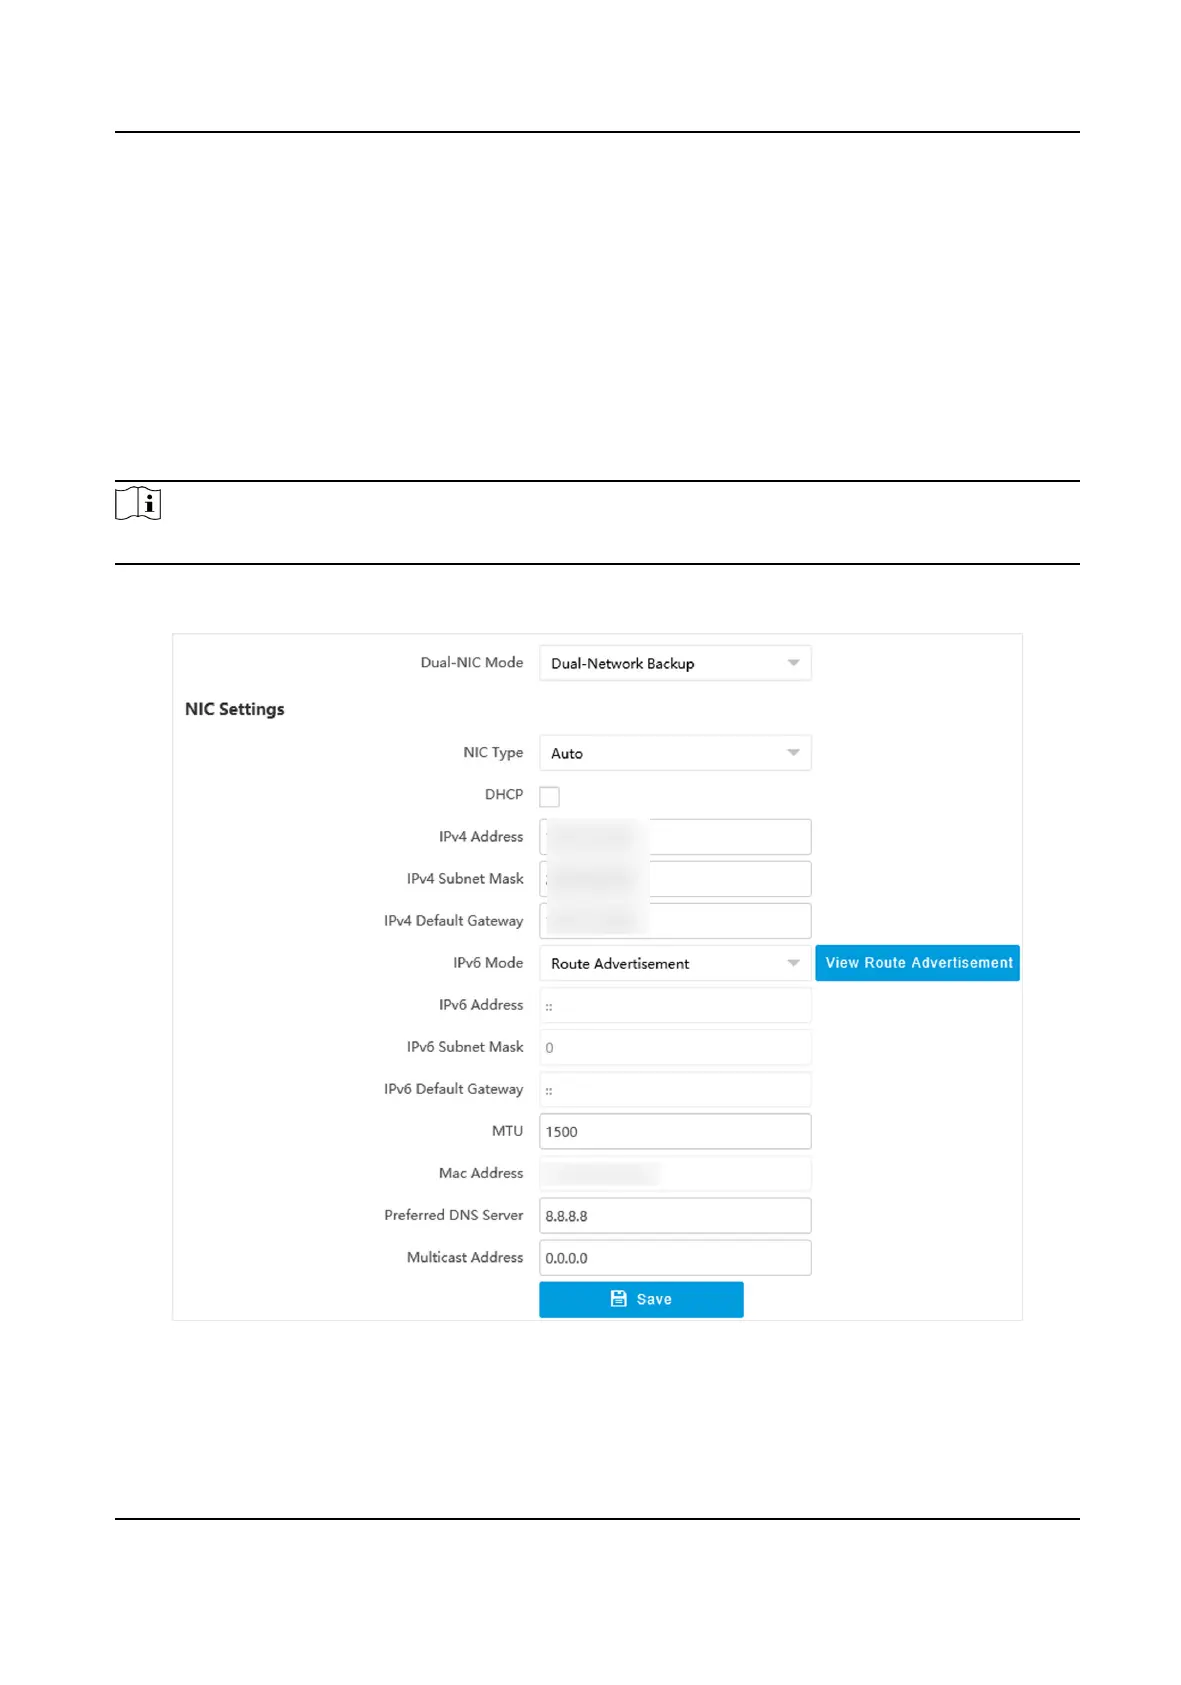Click the IPv6 Address field
This screenshot has width=1181, height=1685.
(675, 1005)
